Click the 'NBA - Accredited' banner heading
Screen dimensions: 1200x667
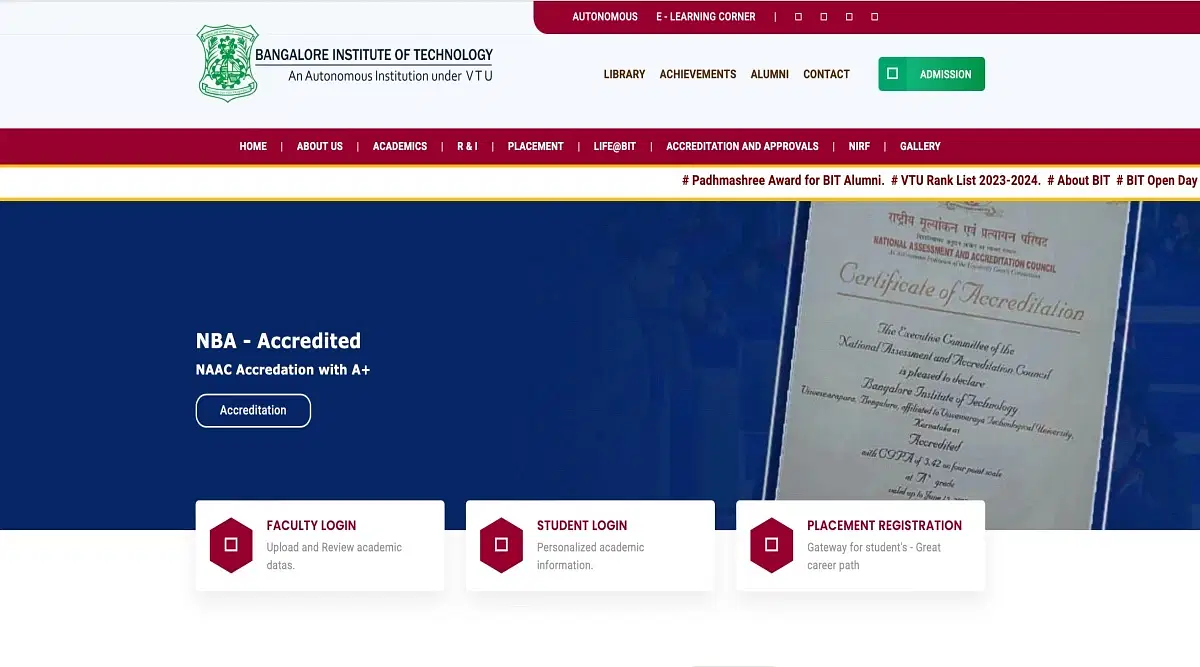tap(278, 341)
